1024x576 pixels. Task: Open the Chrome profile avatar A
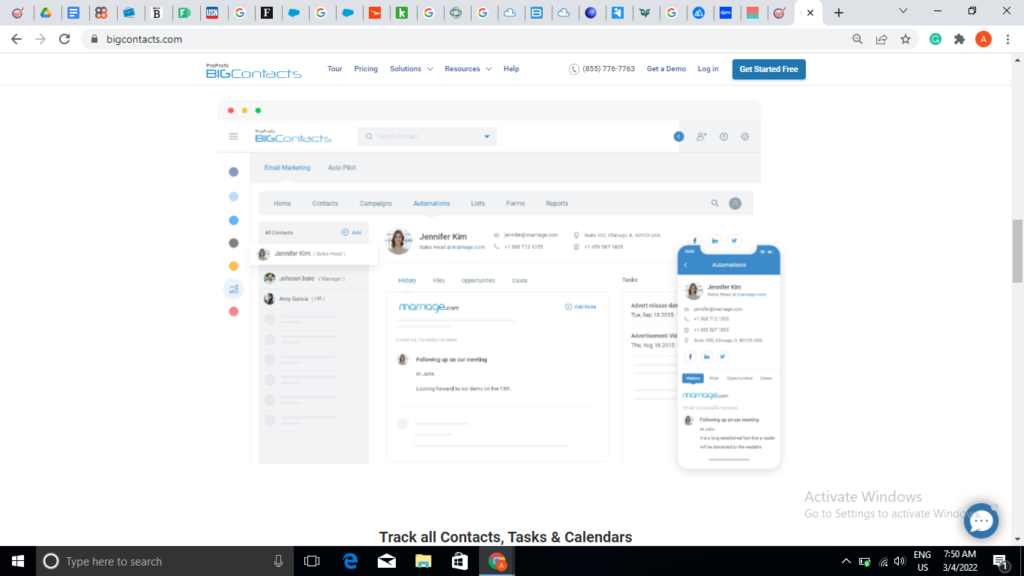[x=984, y=39]
